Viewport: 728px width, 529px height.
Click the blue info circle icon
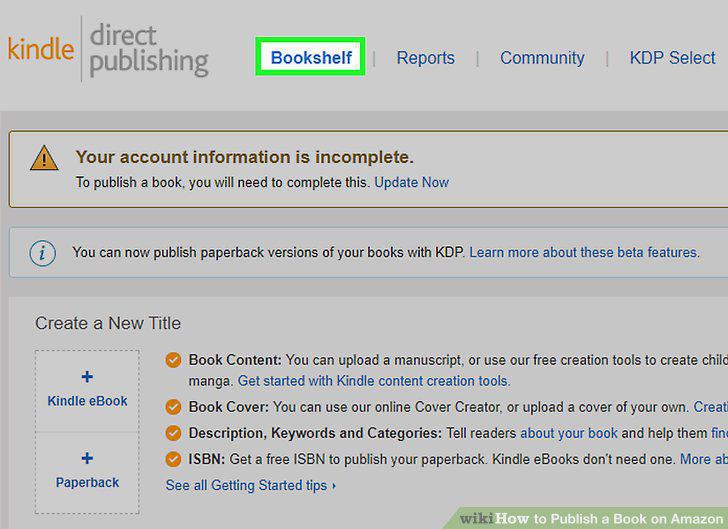coord(43,253)
